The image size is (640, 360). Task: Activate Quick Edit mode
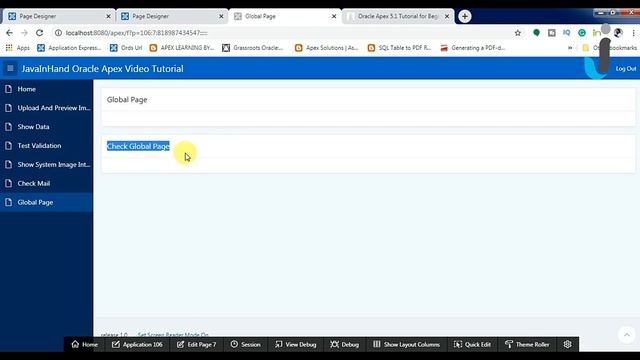[472, 344]
